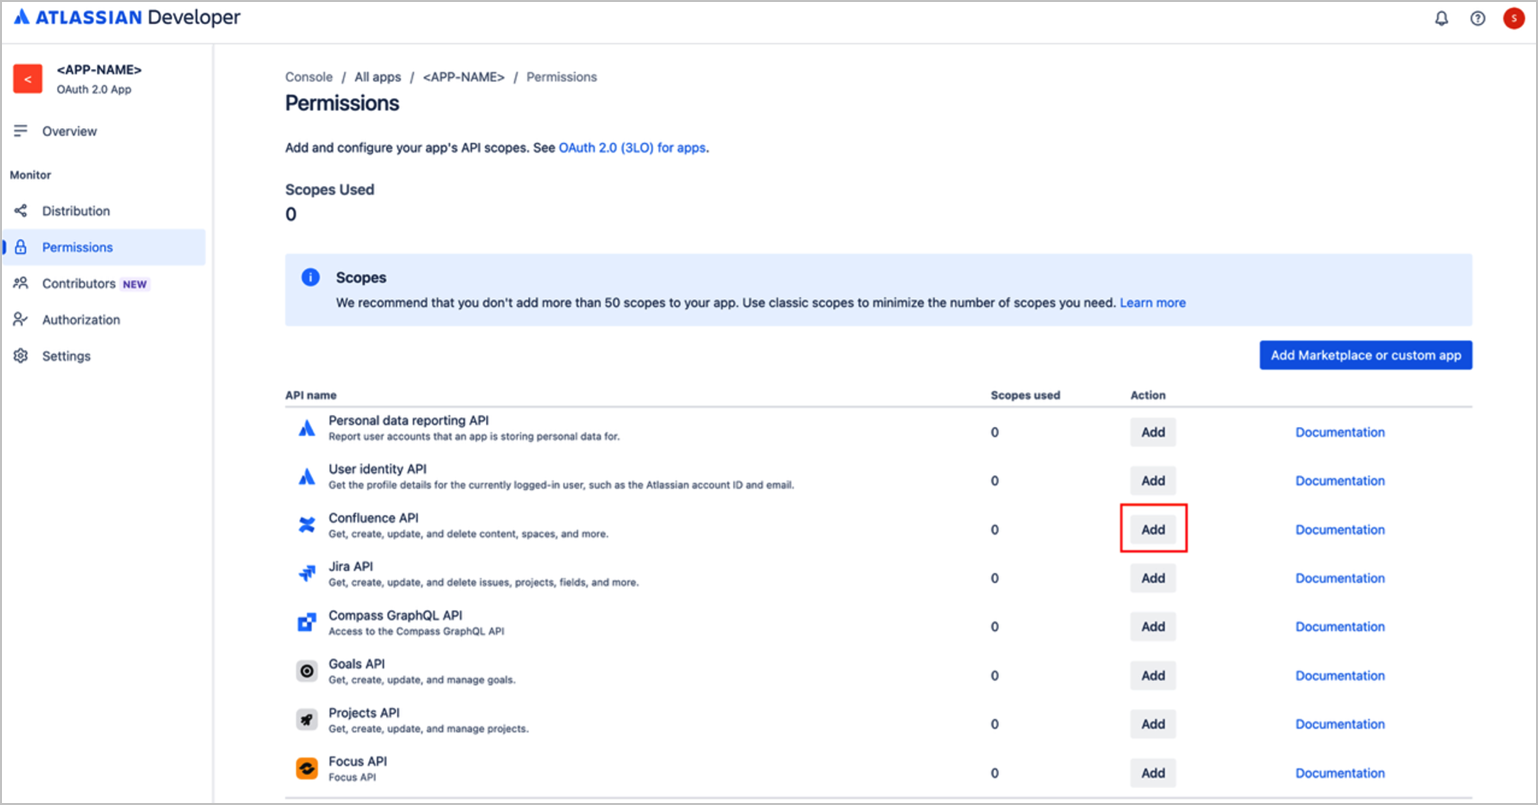The width and height of the screenshot is (1538, 805).
Task: Add the Personal data reporting API
Action: coord(1153,432)
